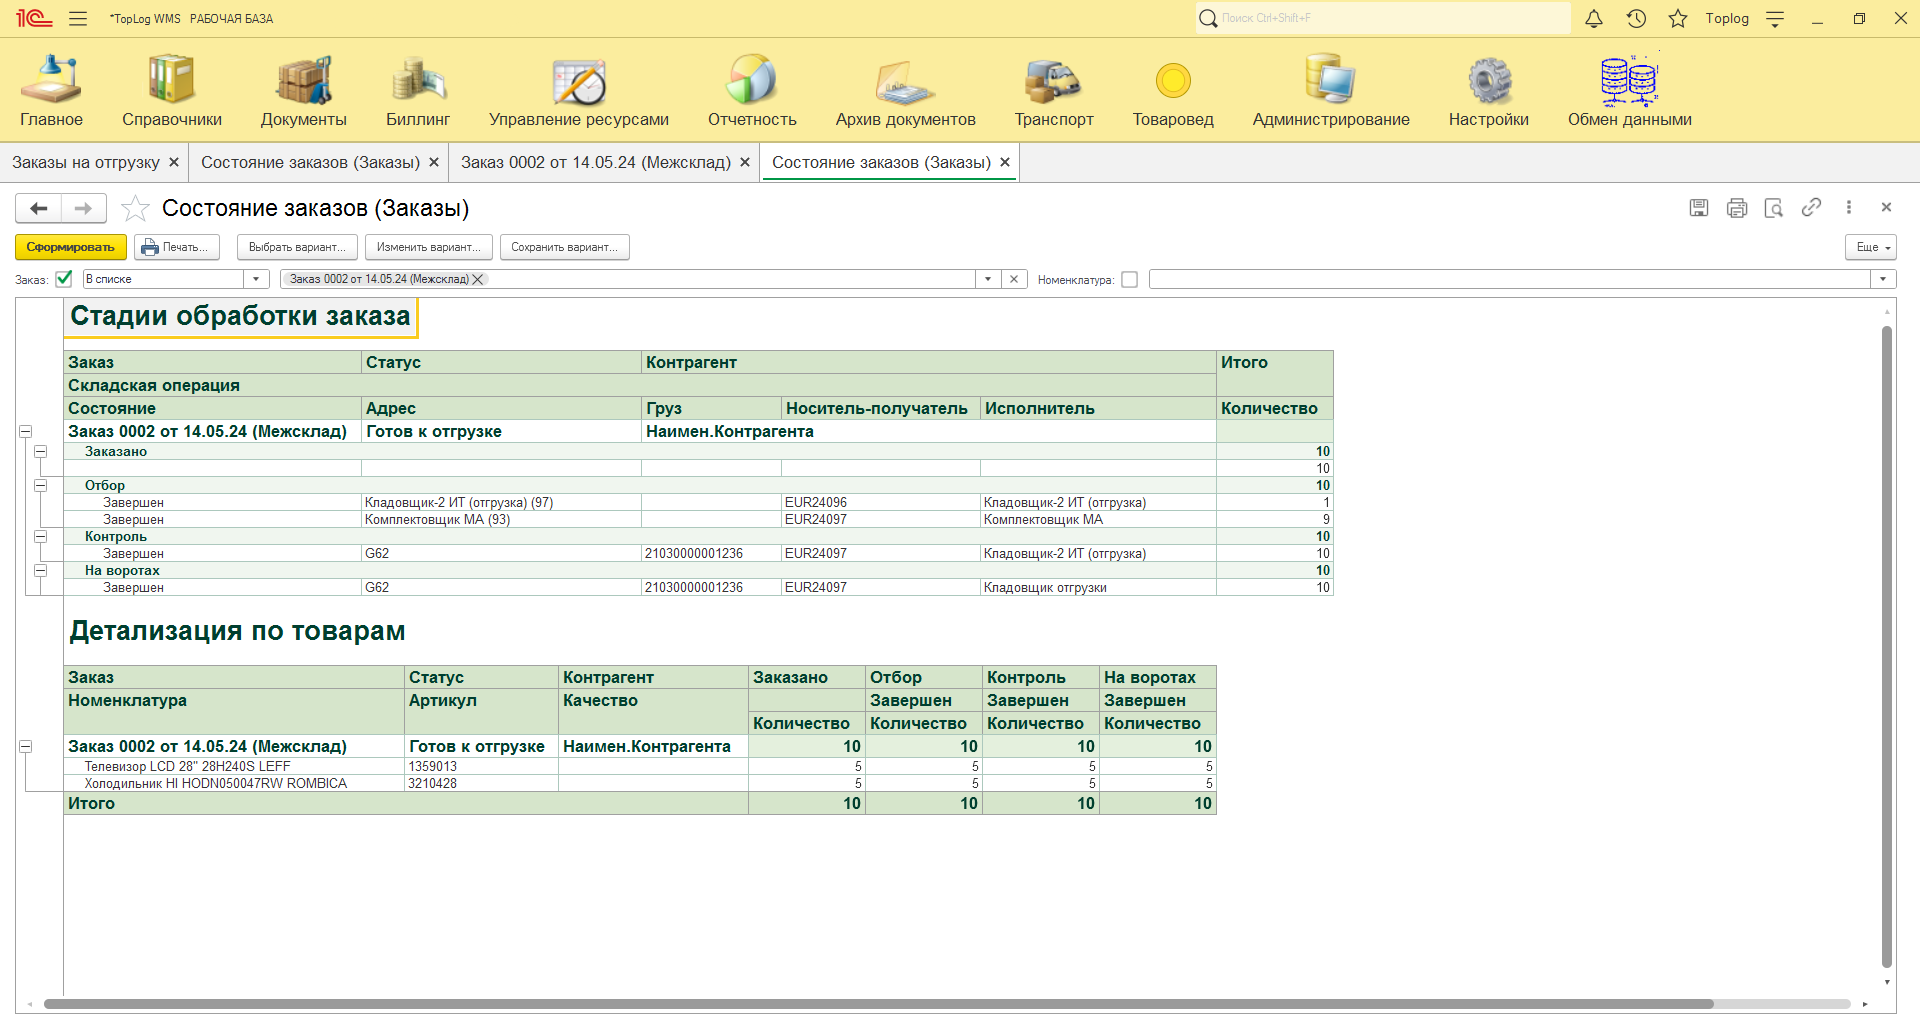The image size is (1920, 1025).
Task: Click Сохранить вариант... button
Action: coord(564,247)
